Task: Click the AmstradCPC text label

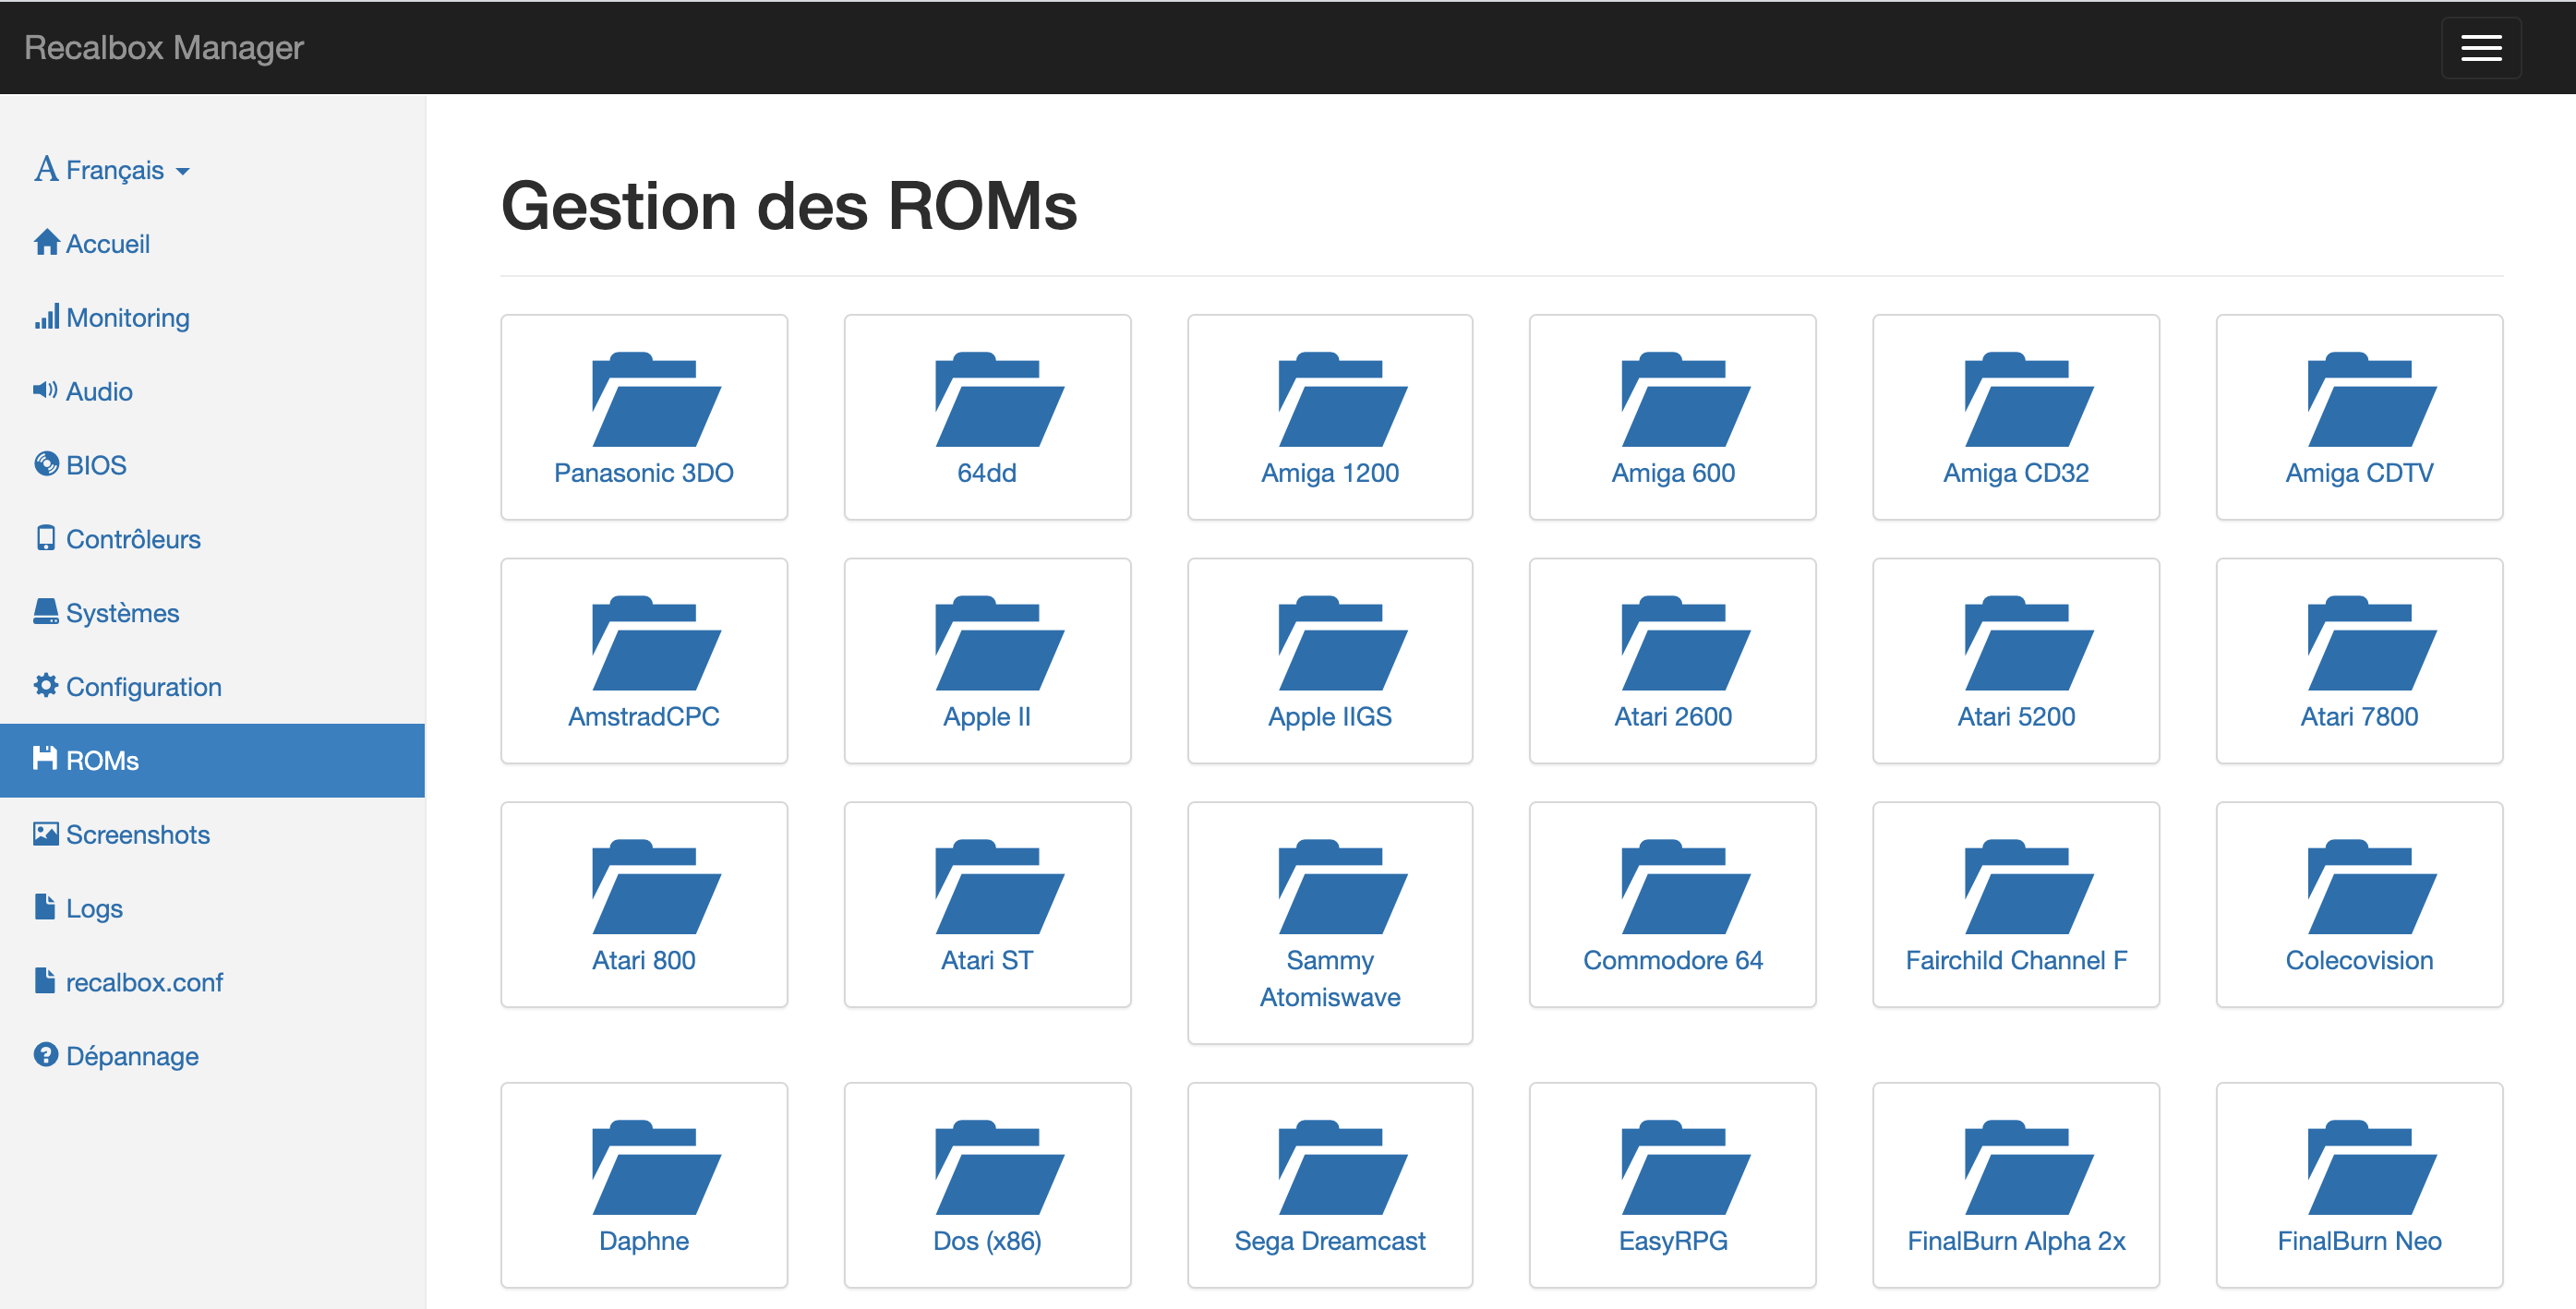Action: [644, 717]
